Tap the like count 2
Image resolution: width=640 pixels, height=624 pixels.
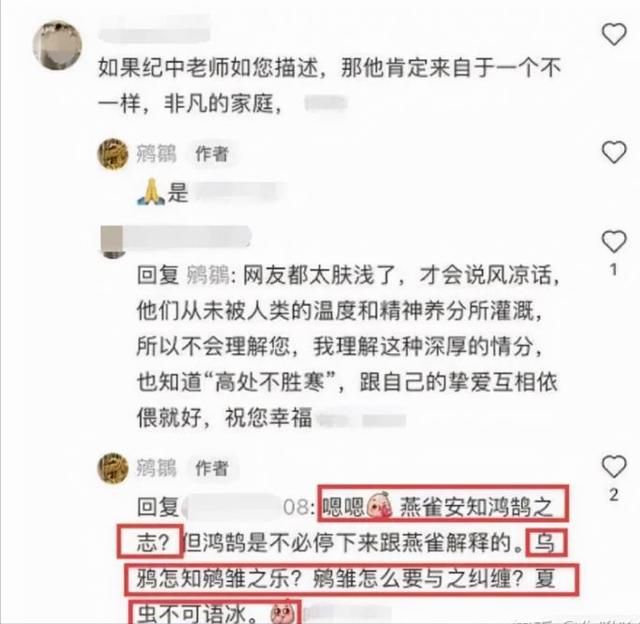[613, 495]
